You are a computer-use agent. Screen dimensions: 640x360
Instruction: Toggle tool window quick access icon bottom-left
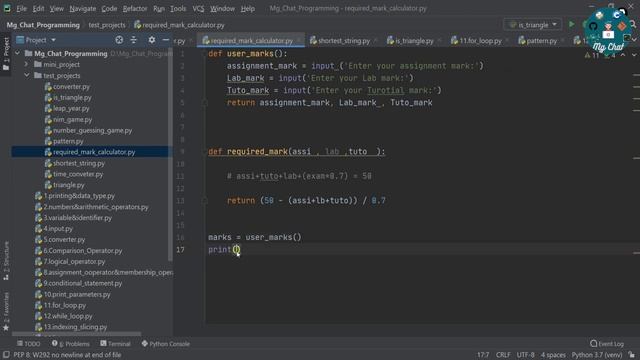click(x=6, y=355)
